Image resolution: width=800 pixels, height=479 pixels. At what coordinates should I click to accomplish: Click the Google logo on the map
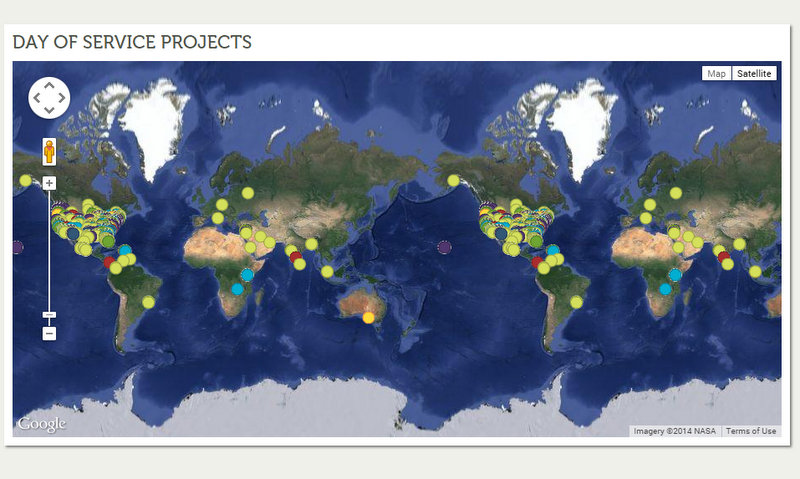[x=41, y=424]
